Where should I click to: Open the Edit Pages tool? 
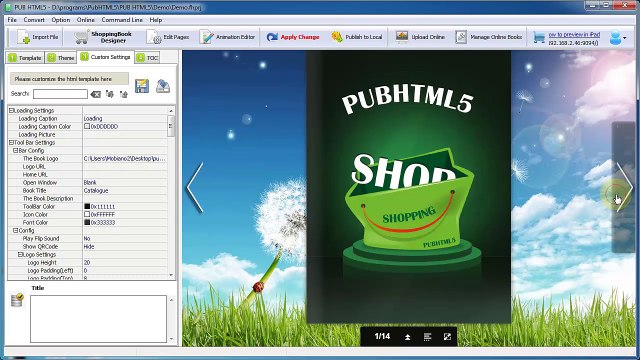168,37
